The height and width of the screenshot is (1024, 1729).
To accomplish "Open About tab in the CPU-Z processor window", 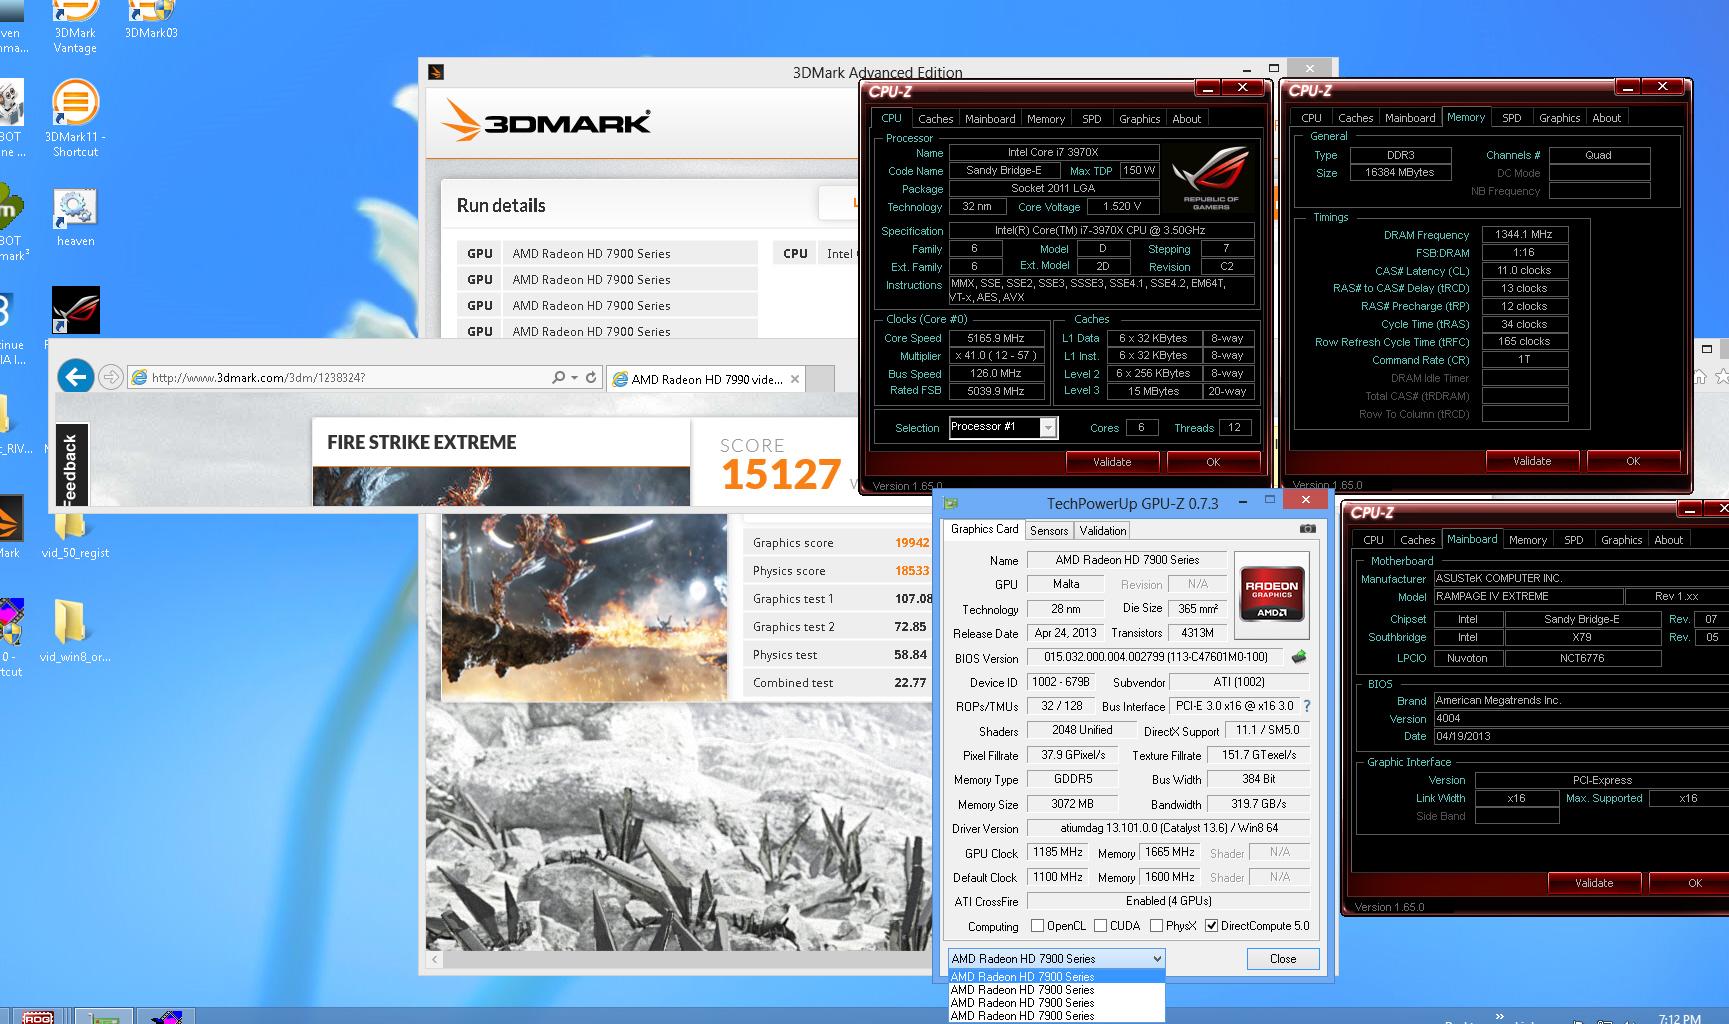I will coord(1187,118).
